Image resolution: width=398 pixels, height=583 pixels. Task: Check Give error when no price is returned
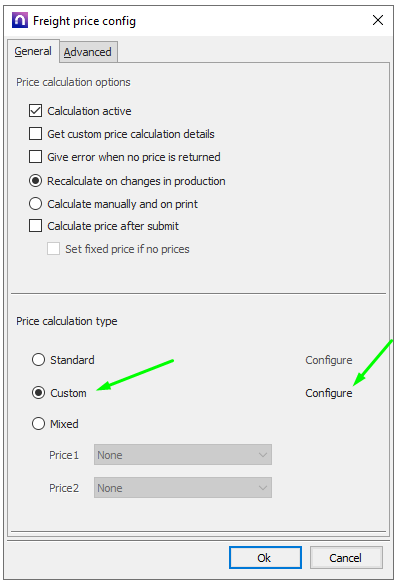35,157
